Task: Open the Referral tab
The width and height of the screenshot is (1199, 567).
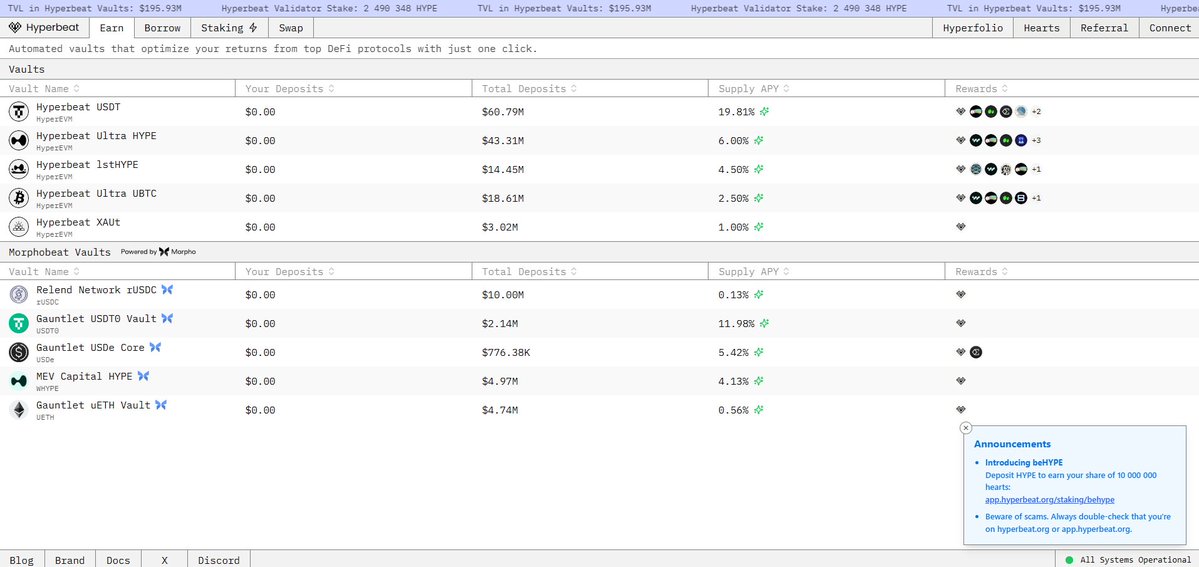Action: click(1104, 28)
